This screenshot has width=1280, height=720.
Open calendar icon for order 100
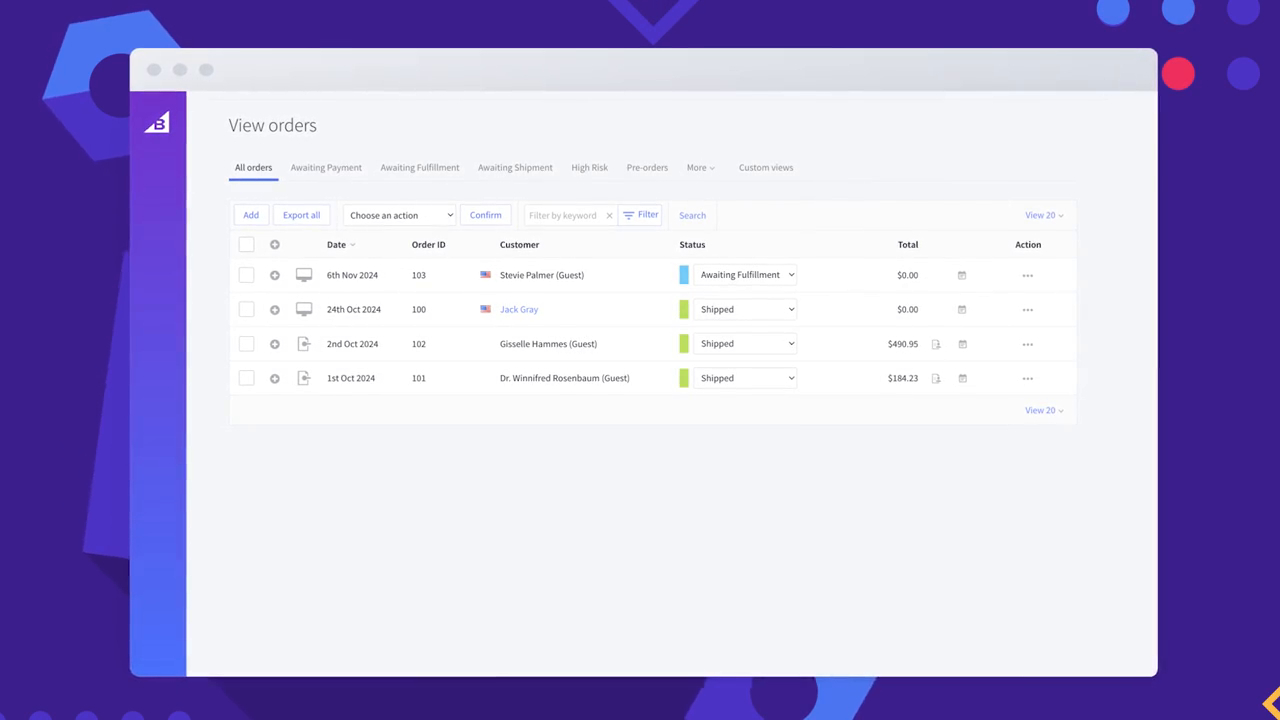coord(962,310)
